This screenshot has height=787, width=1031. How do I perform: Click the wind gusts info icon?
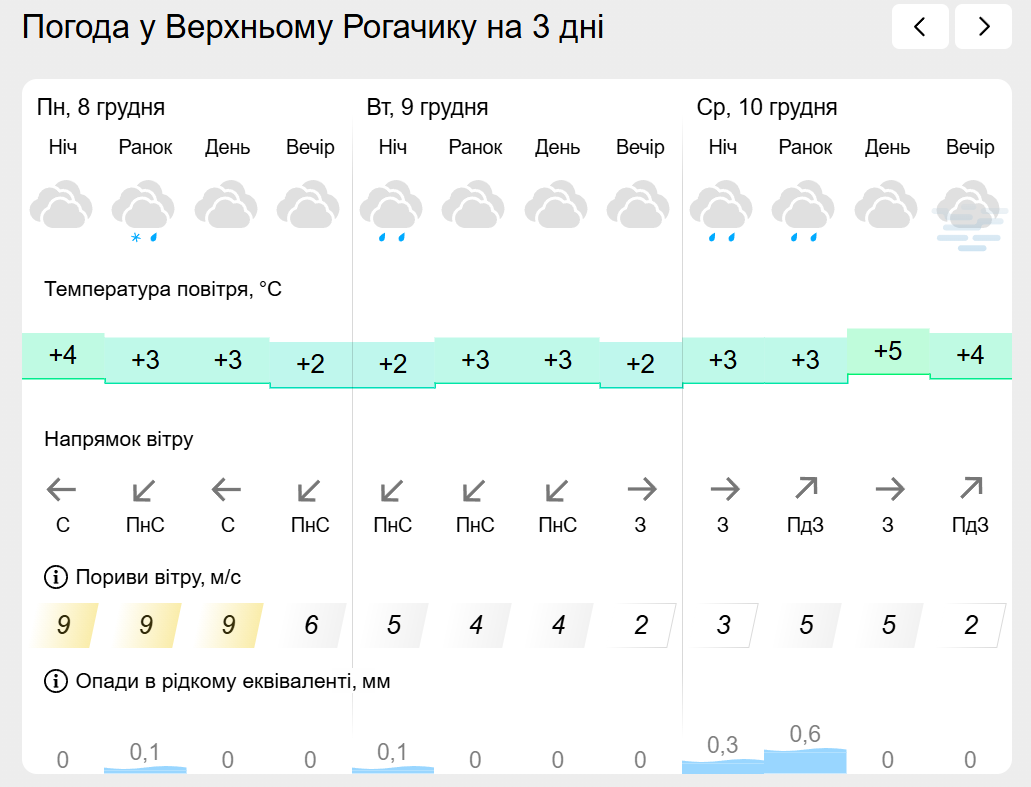pyautogui.click(x=54, y=577)
